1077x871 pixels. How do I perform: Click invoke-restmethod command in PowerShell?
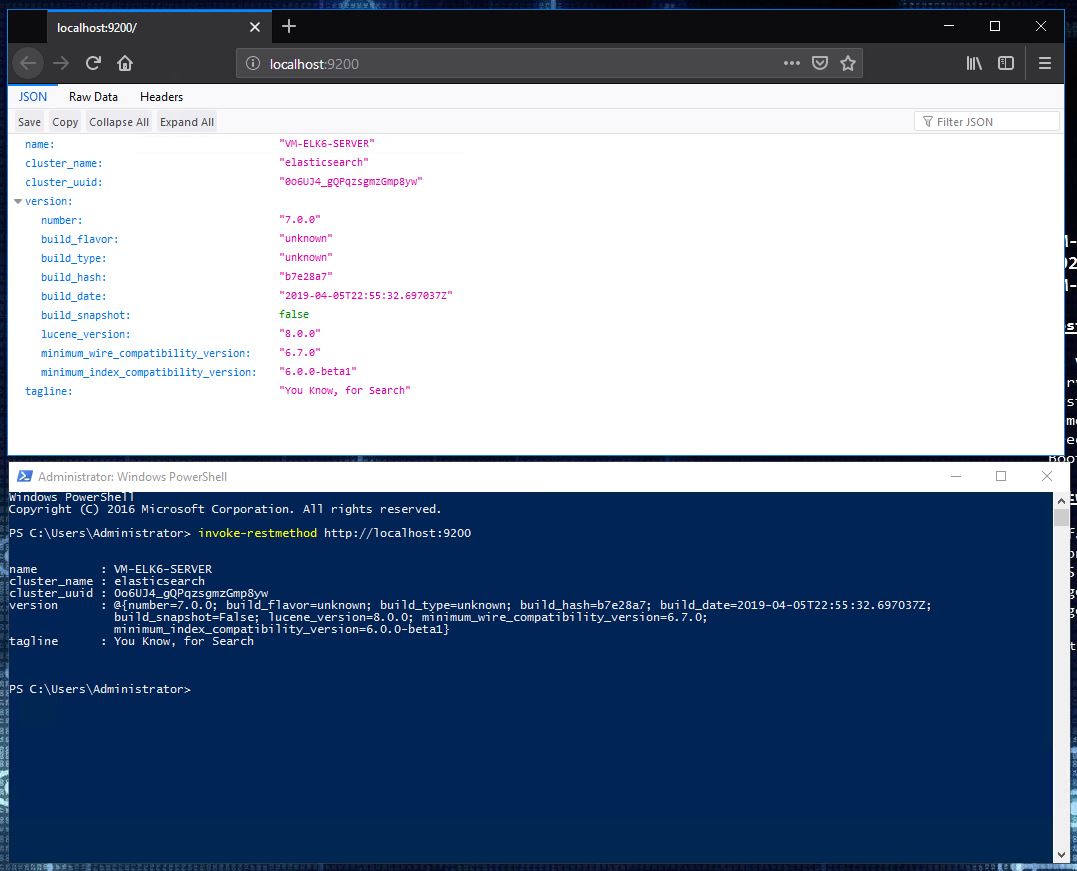click(x=258, y=533)
